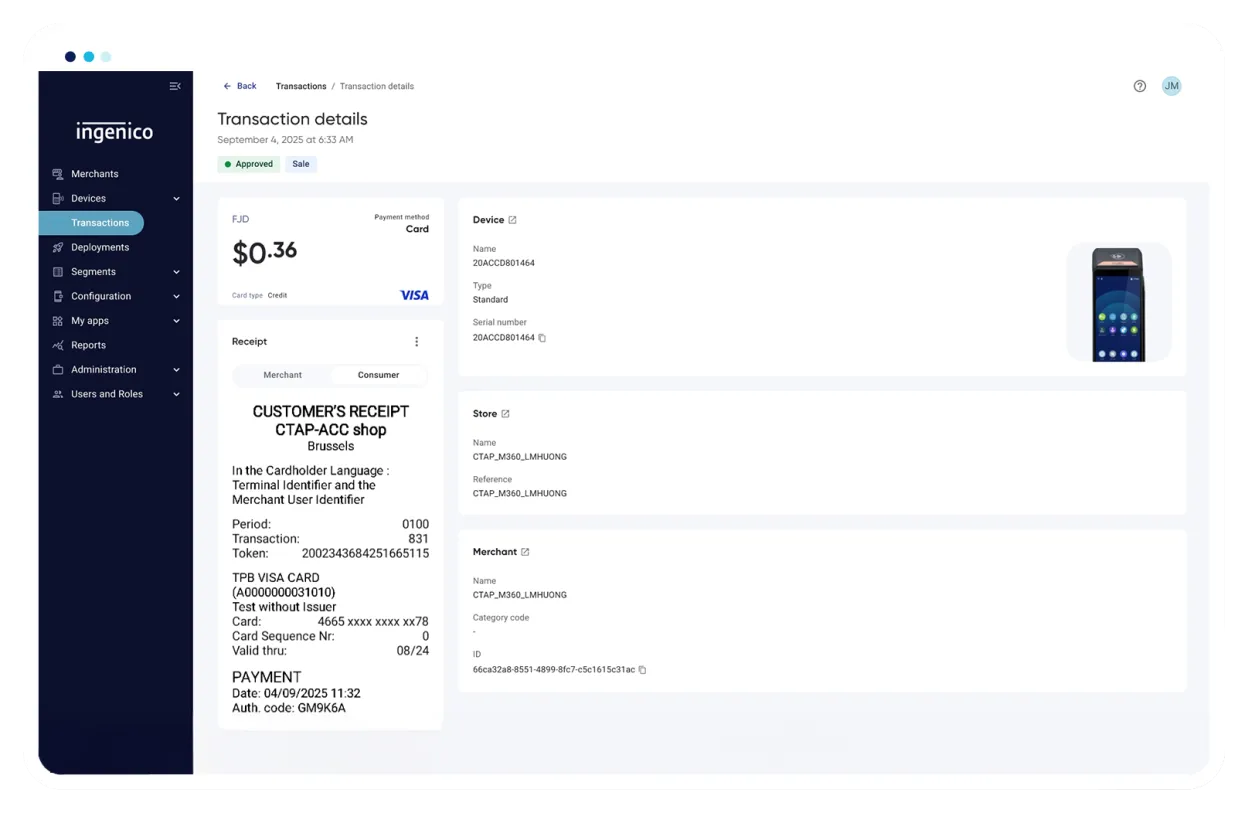Click the device terminal thumbnail image
Viewport: 1248px width, 813px height.
[x=1118, y=303]
